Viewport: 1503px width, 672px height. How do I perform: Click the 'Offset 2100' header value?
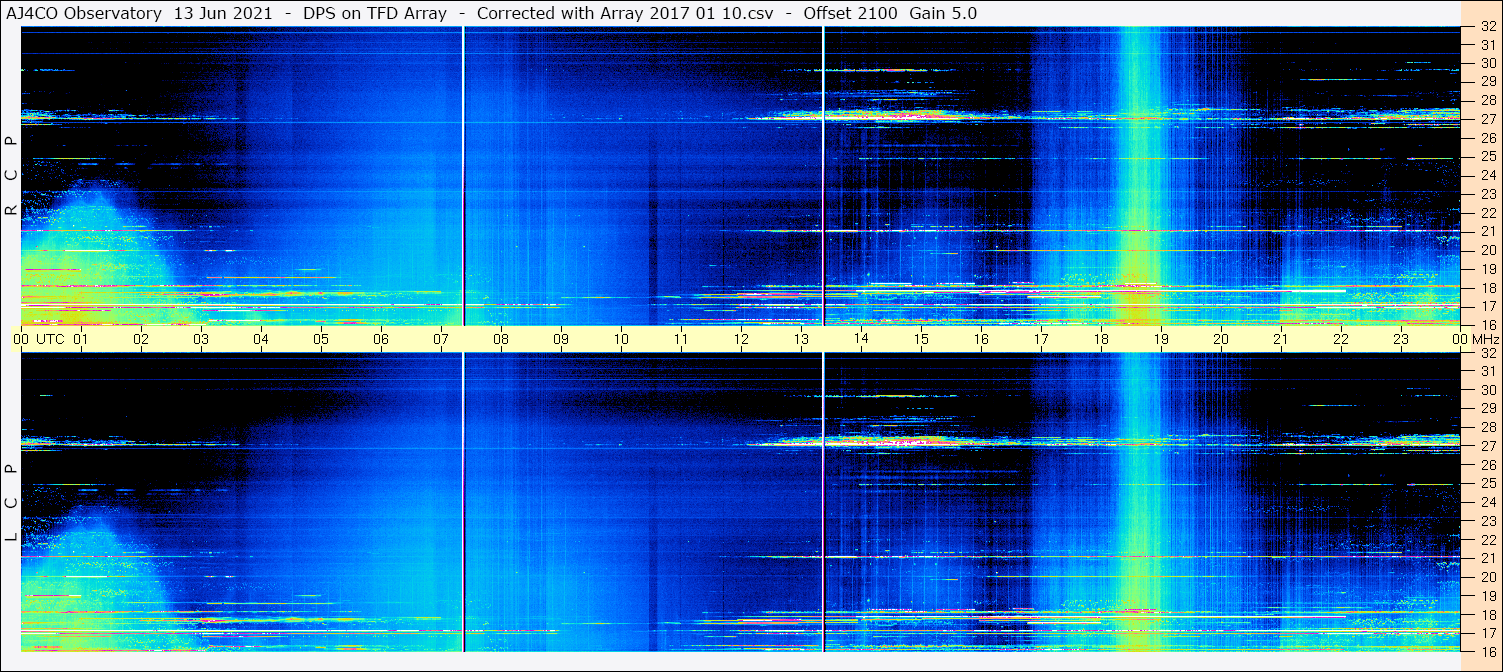[x=850, y=13]
